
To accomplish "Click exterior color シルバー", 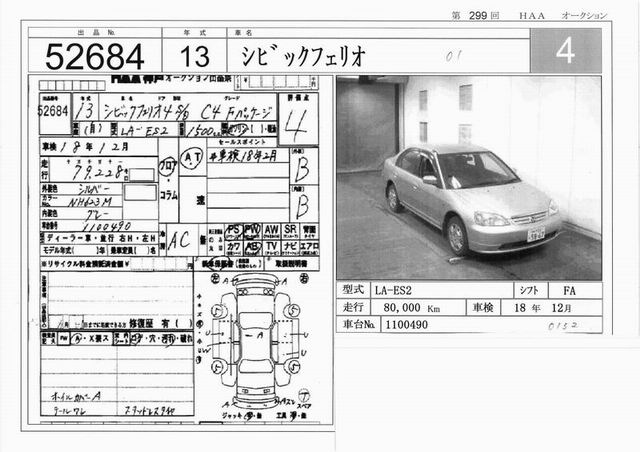I will [94, 189].
